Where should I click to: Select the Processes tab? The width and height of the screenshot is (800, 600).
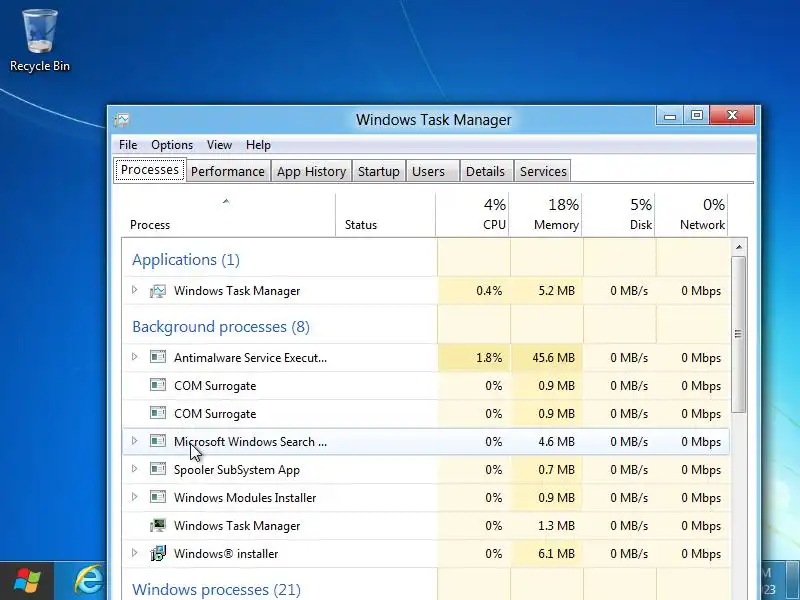(x=150, y=170)
